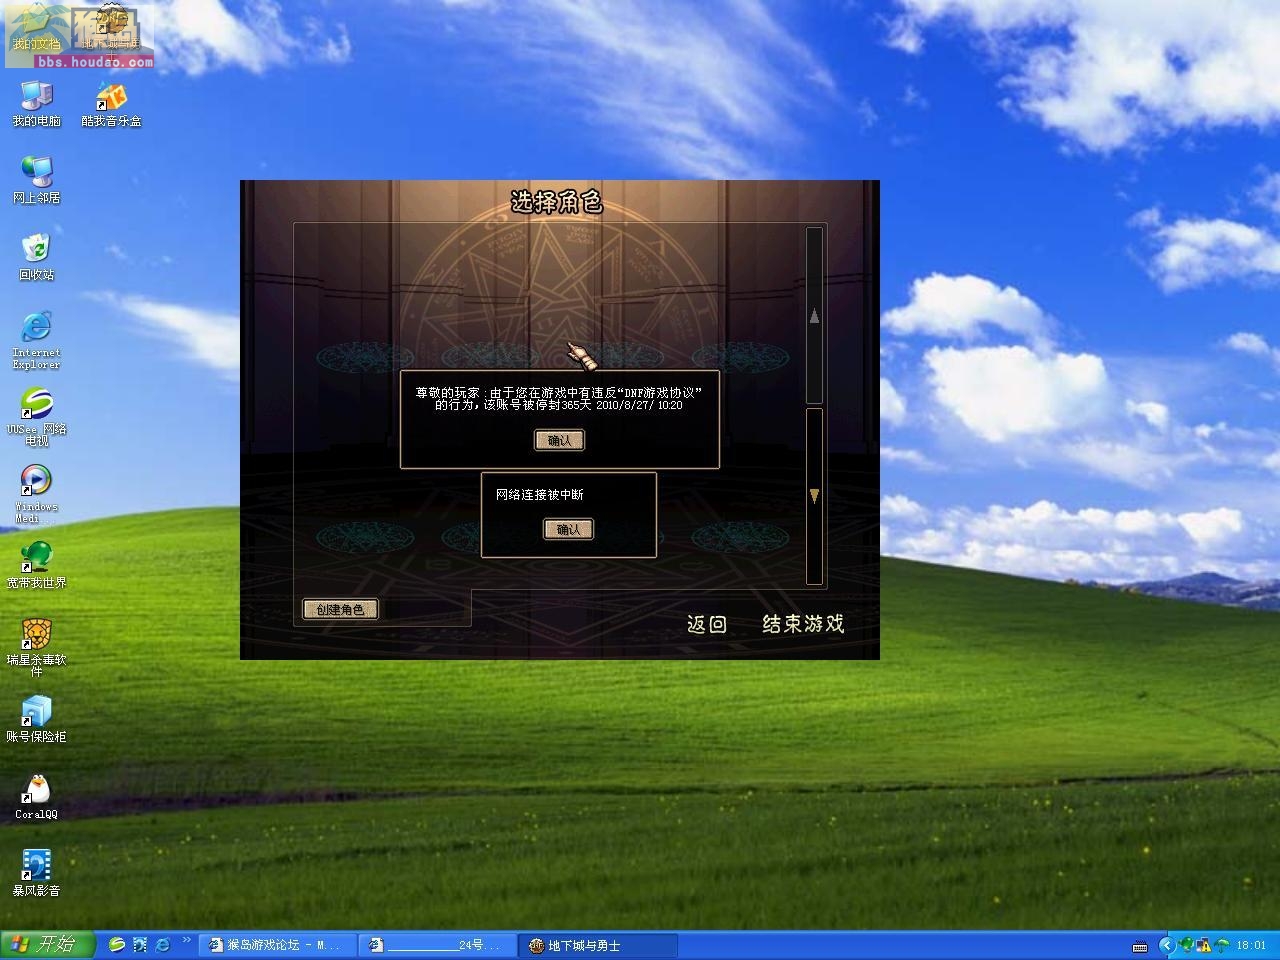Open the 回收站 recycle bin icon
1280x960 pixels.
37,257
